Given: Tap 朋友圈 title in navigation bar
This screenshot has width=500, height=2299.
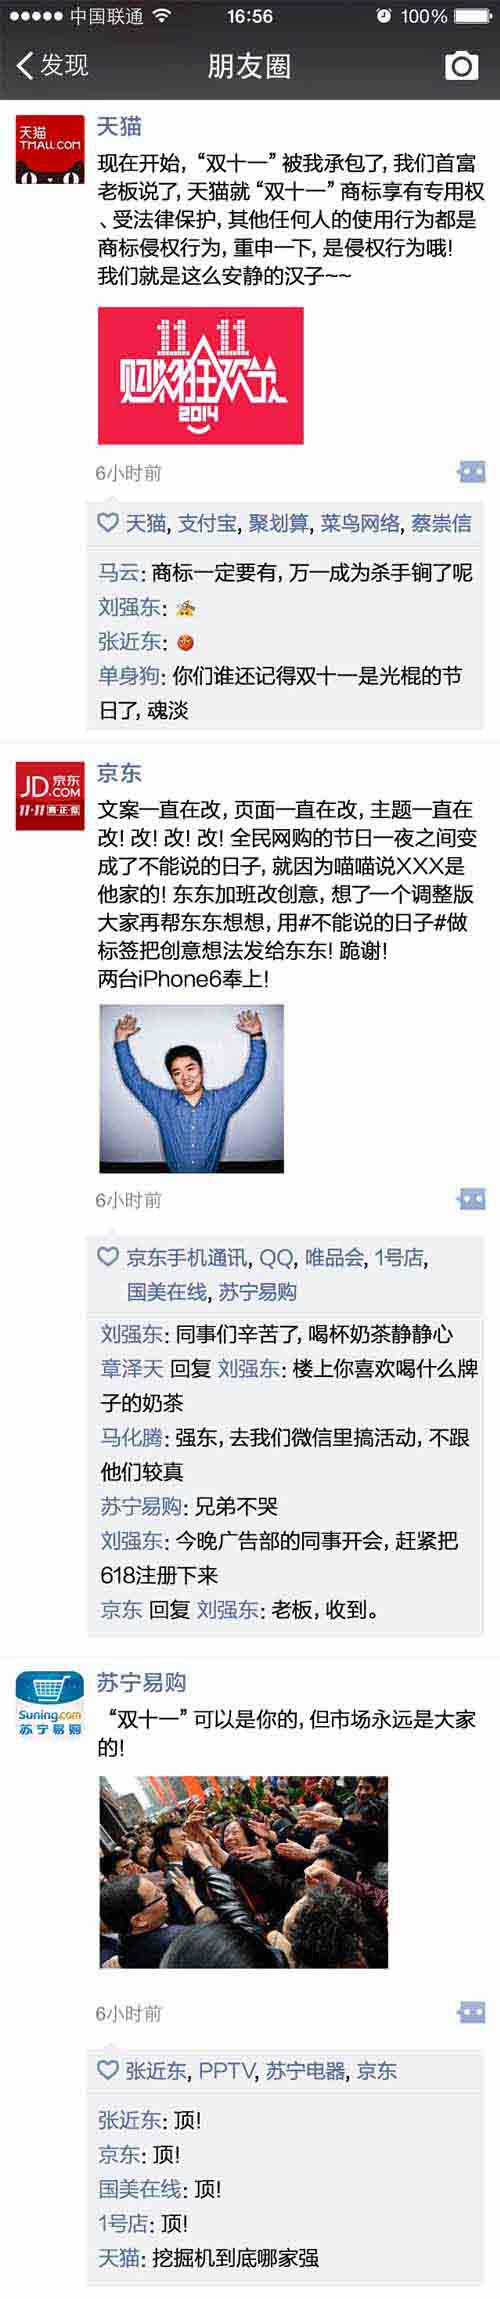Looking at the screenshot, I should pos(249,66).
